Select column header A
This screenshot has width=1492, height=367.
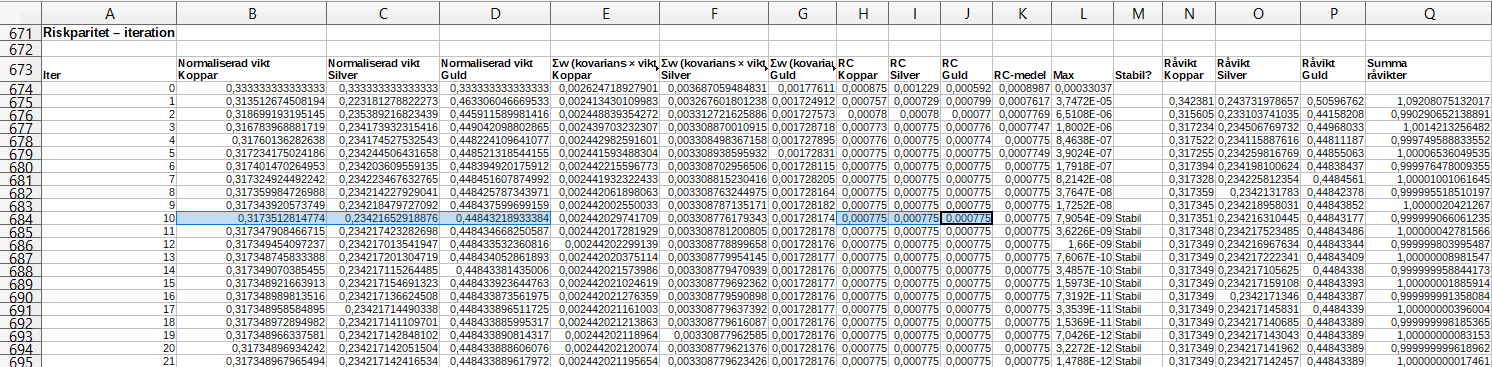(x=108, y=12)
